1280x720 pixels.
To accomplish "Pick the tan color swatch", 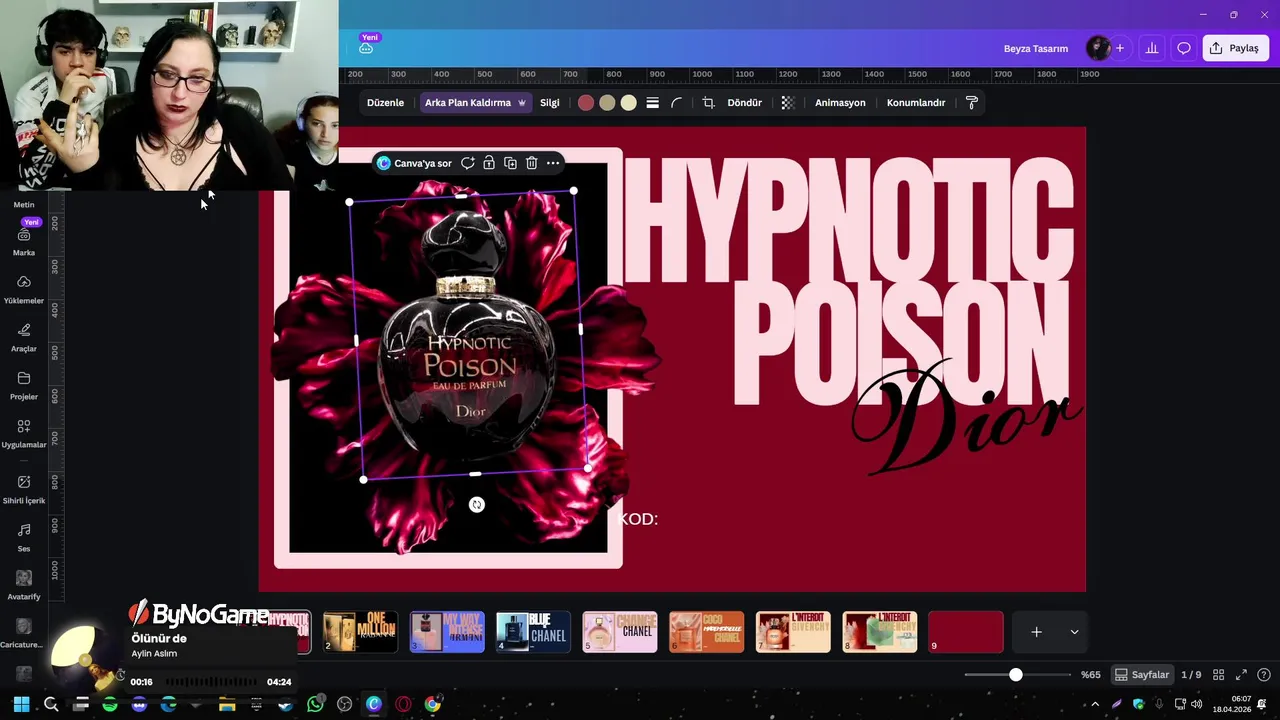I will (607, 103).
